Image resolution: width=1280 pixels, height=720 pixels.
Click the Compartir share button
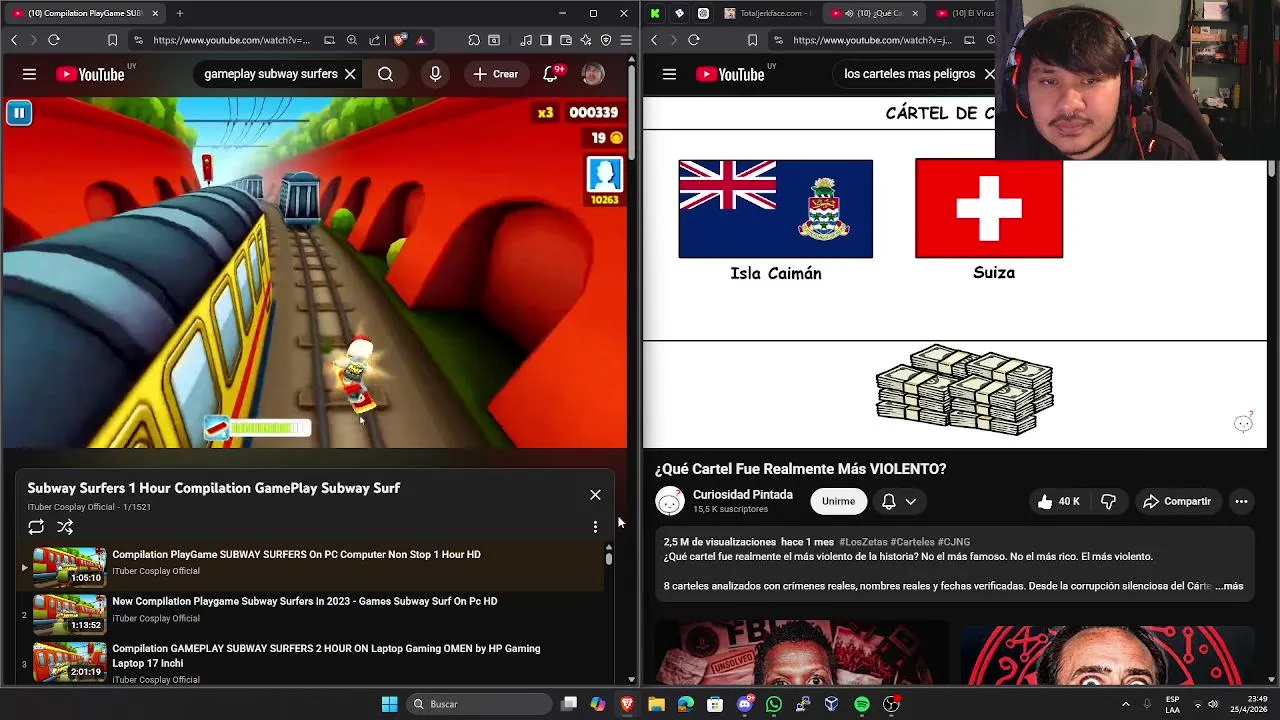tap(1177, 501)
